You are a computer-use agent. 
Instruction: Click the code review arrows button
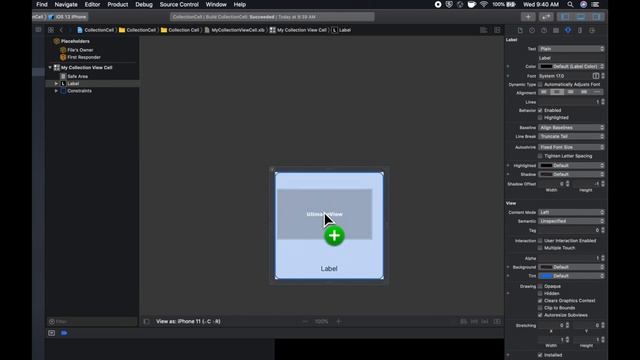pos(546,17)
